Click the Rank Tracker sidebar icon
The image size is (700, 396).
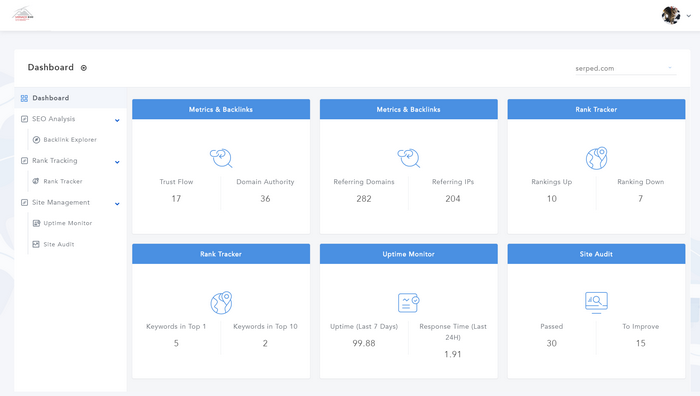(x=36, y=181)
